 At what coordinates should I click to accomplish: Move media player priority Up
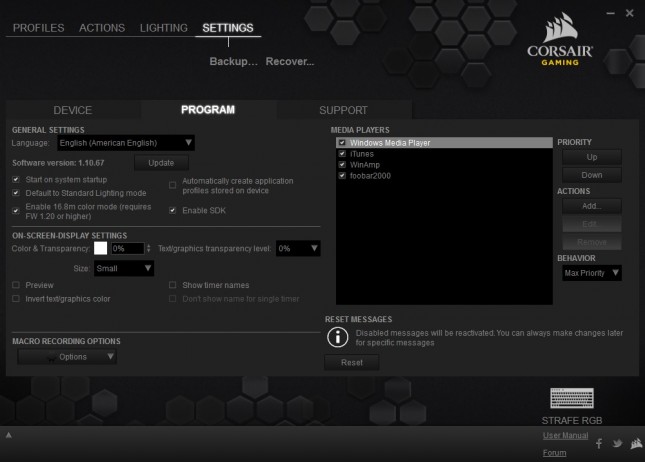(x=592, y=157)
